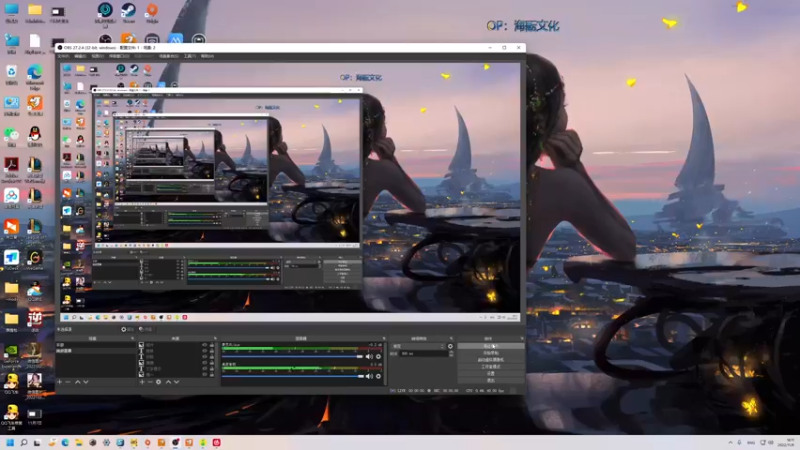Add a new source with the plus icon
Viewport: 800px width, 450px height.
[142, 382]
